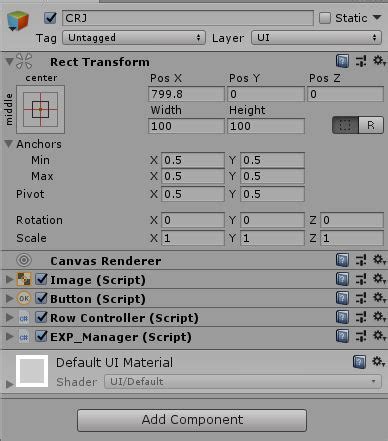
Task: Toggle the CRJ object active checkbox
Action: pyautogui.click(x=50, y=18)
